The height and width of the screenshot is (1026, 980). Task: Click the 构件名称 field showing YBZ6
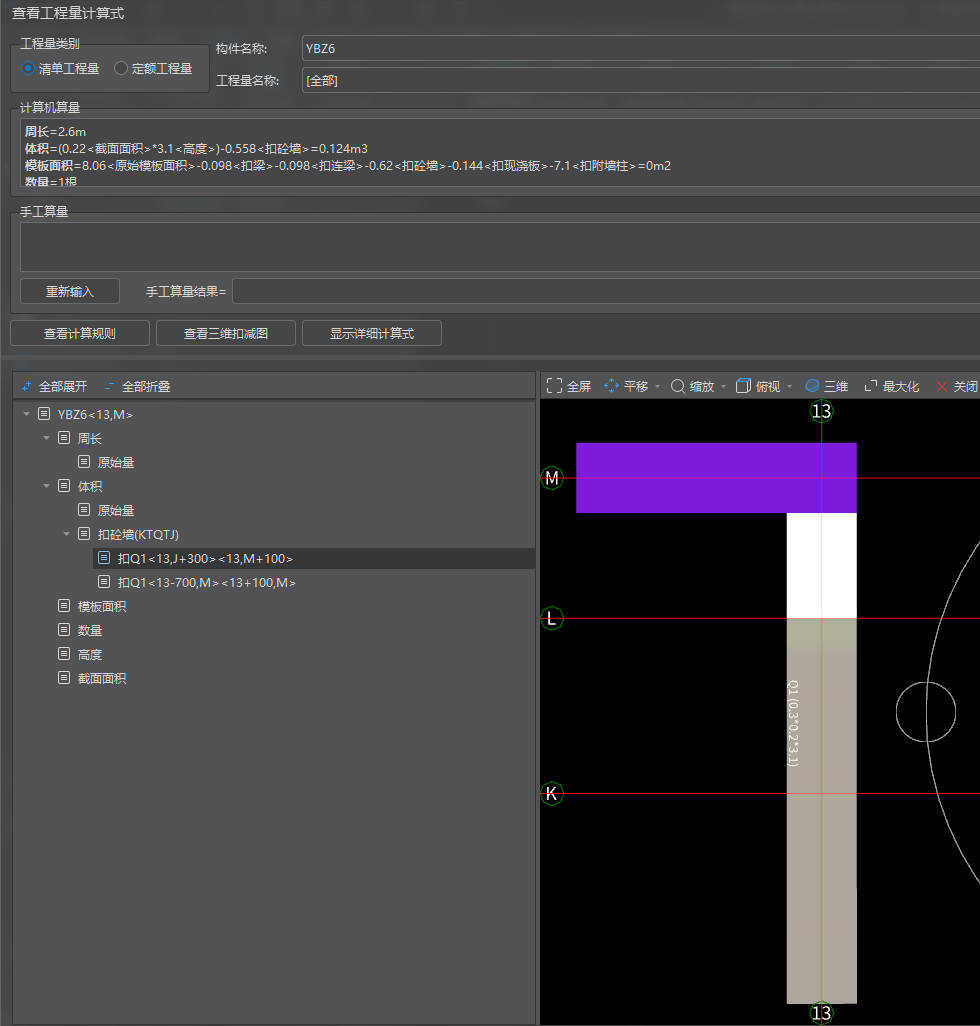[x=641, y=48]
